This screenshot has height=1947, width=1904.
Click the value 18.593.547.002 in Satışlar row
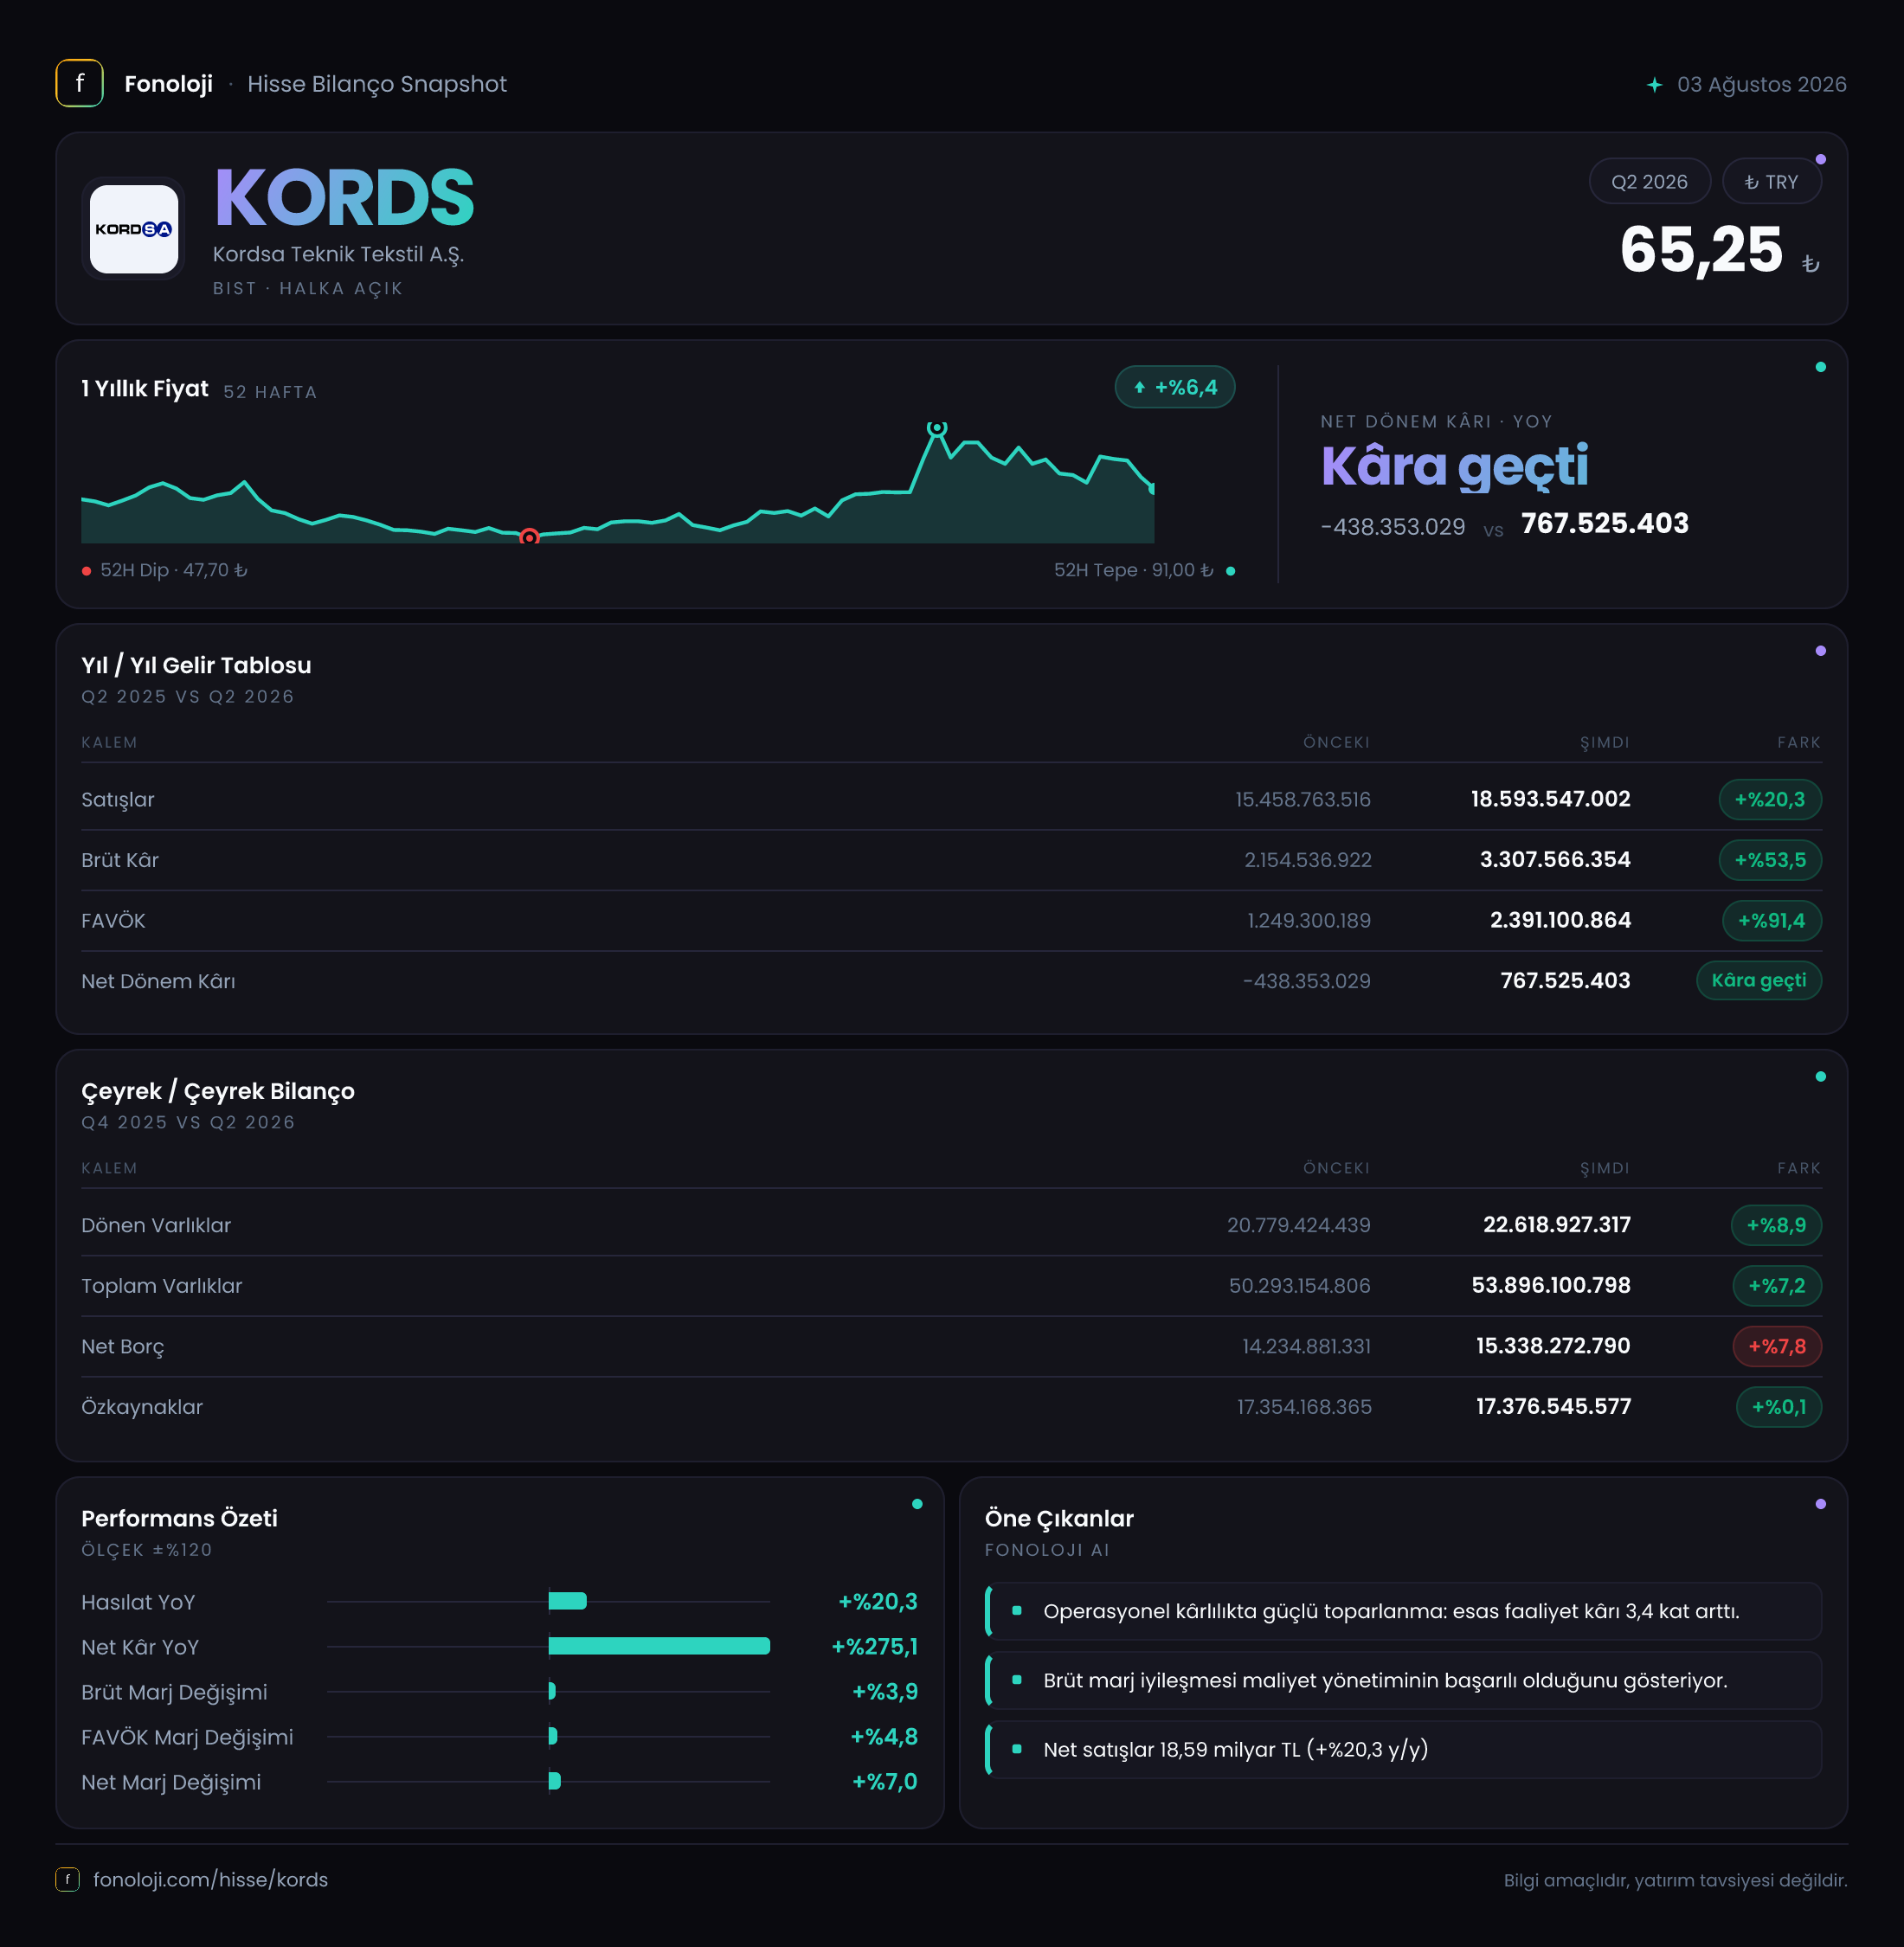point(1549,799)
